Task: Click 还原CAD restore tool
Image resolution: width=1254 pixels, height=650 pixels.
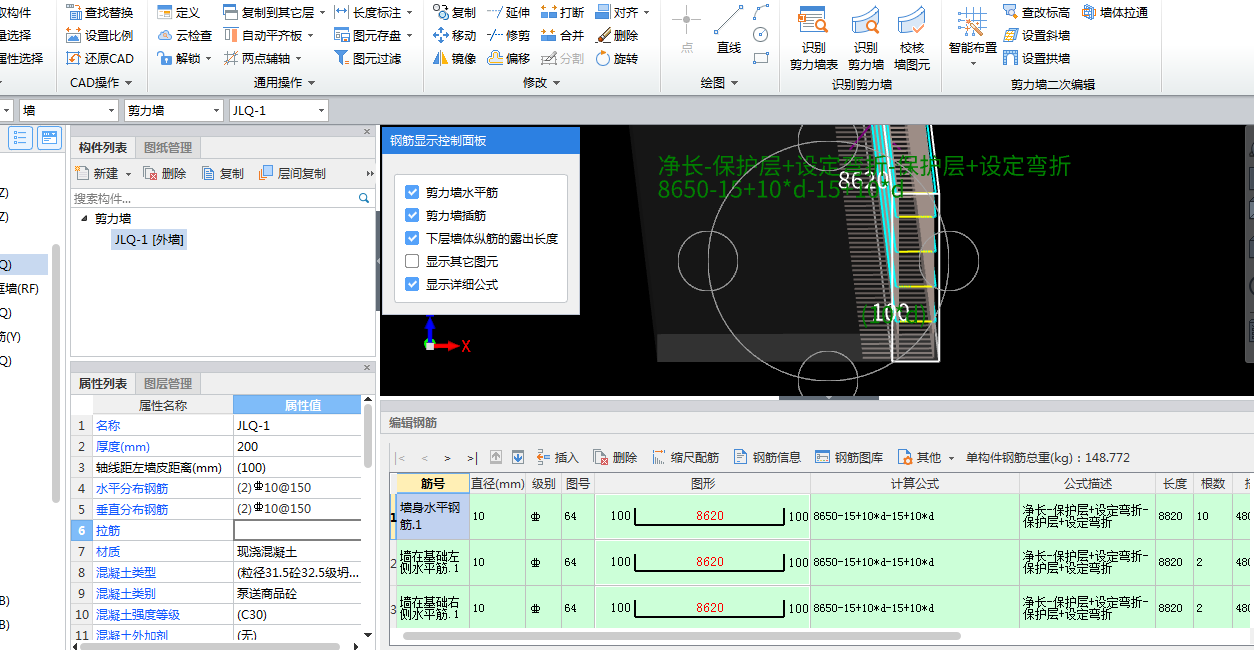Action: (x=100, y=58)
